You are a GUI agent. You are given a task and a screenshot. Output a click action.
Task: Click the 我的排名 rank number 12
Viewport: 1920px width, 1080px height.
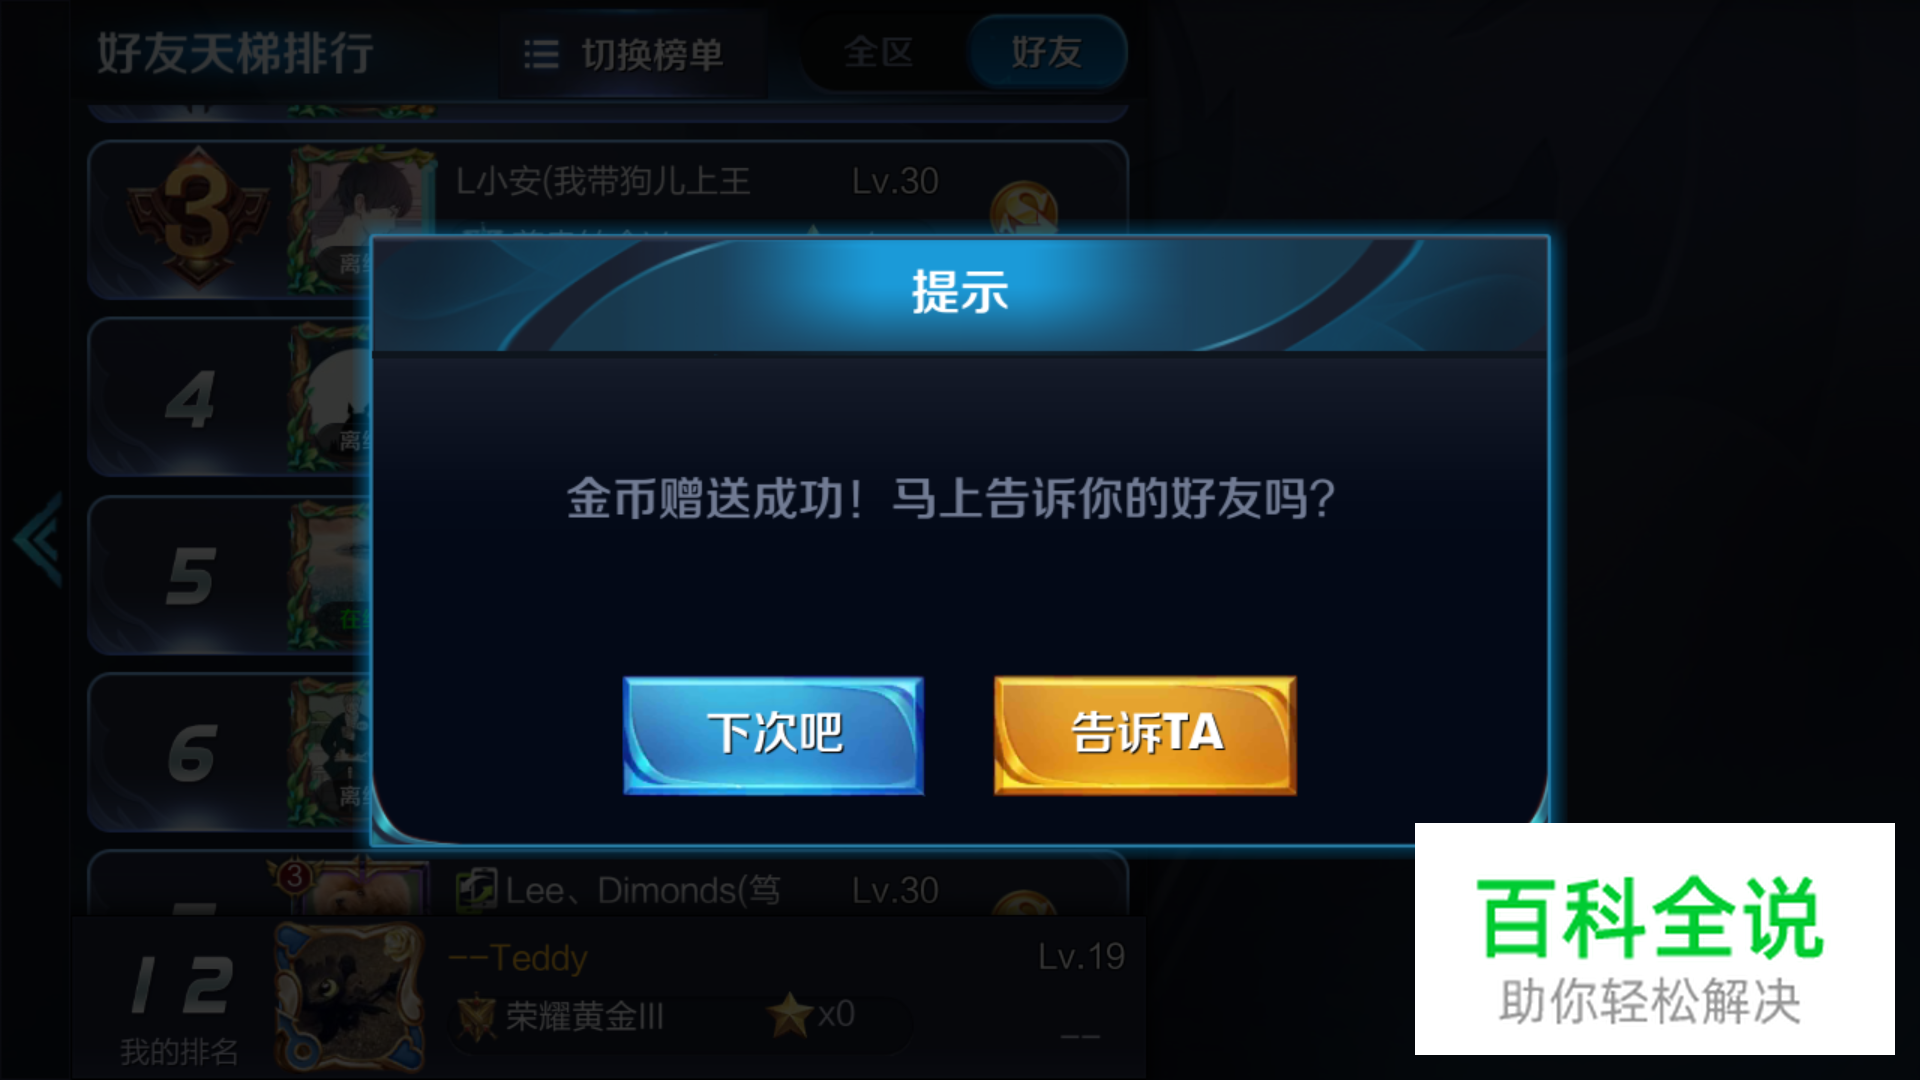(181, 985)
